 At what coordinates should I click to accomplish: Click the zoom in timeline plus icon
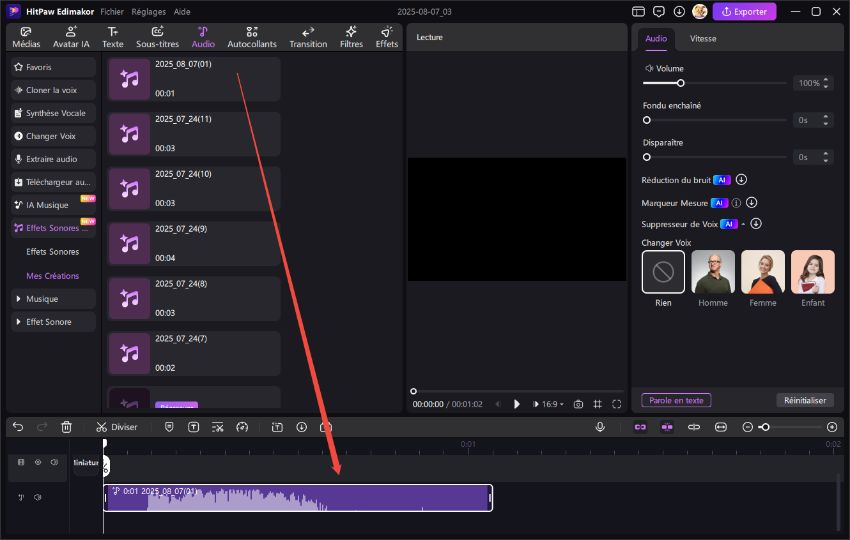832,427
